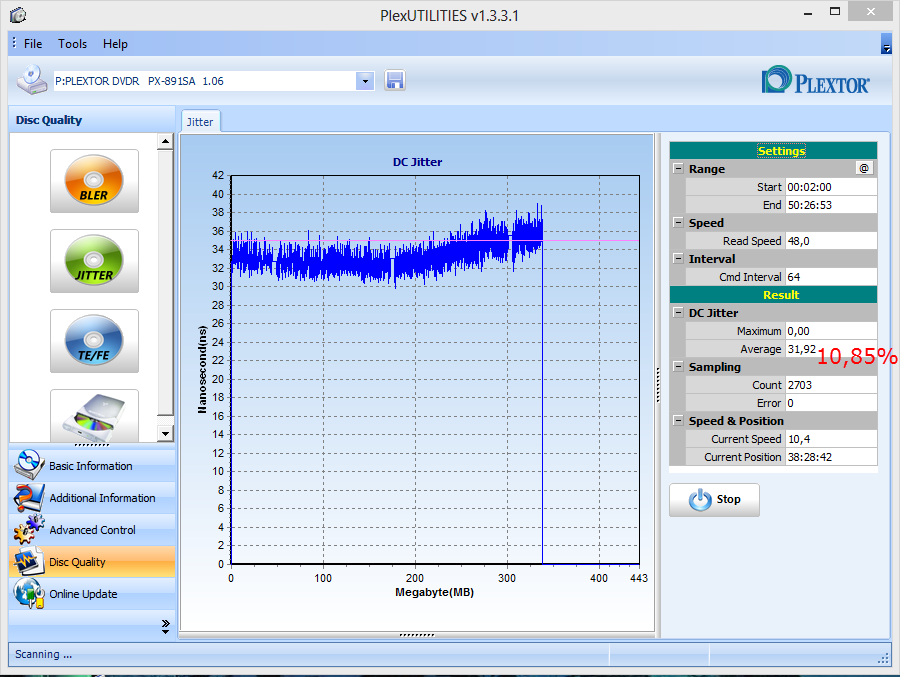The height and width of the screenshot is (677, 900).
Task: Click the horizontal splitter grip below the chart
Action: click(x=417, y=635)
